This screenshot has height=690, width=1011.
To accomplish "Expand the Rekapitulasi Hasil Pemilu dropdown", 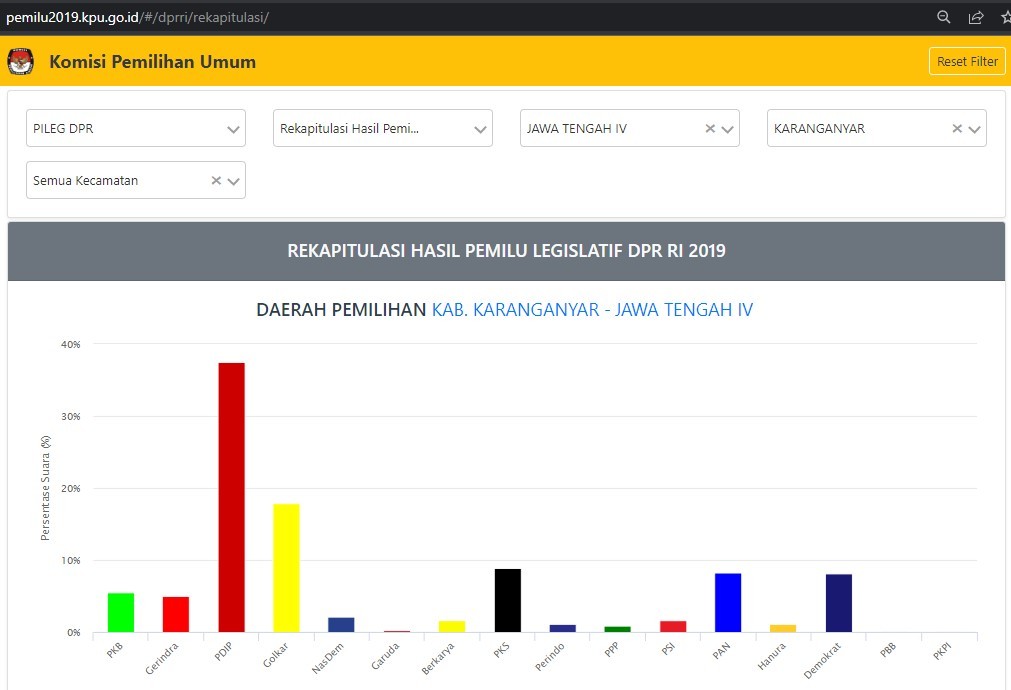I will tap(480, 129).
